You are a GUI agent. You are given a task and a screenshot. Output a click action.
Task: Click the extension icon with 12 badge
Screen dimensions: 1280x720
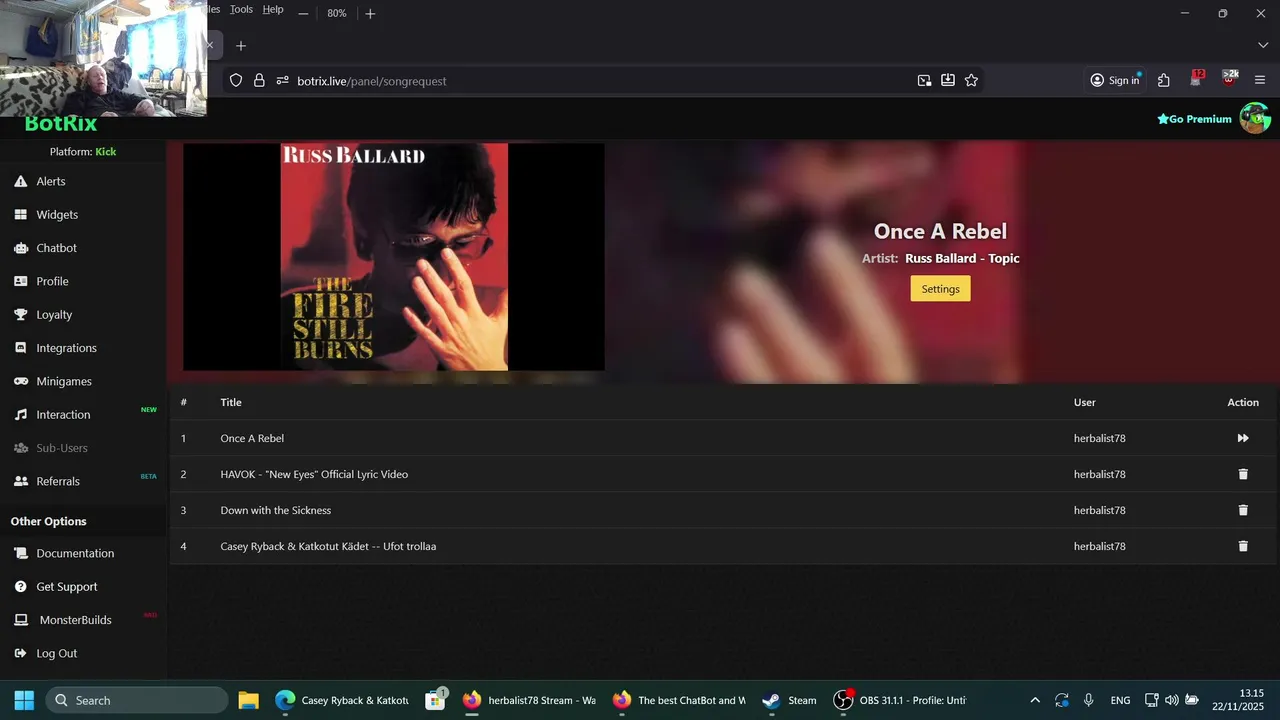1197,79
